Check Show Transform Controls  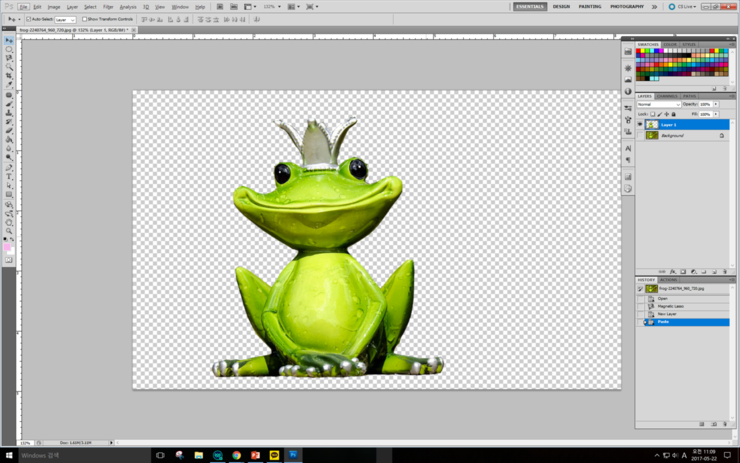[x=85, y=19]
